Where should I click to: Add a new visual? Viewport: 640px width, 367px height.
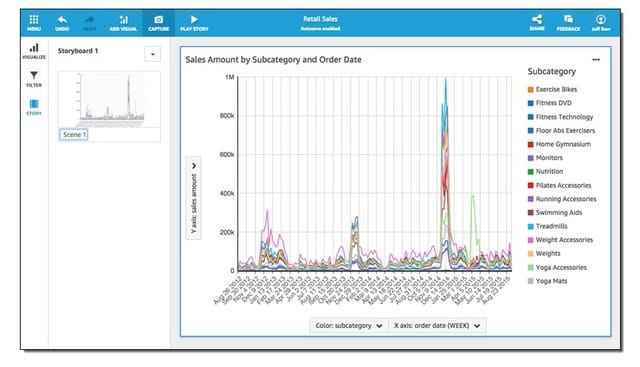click(x=123, y=23)
